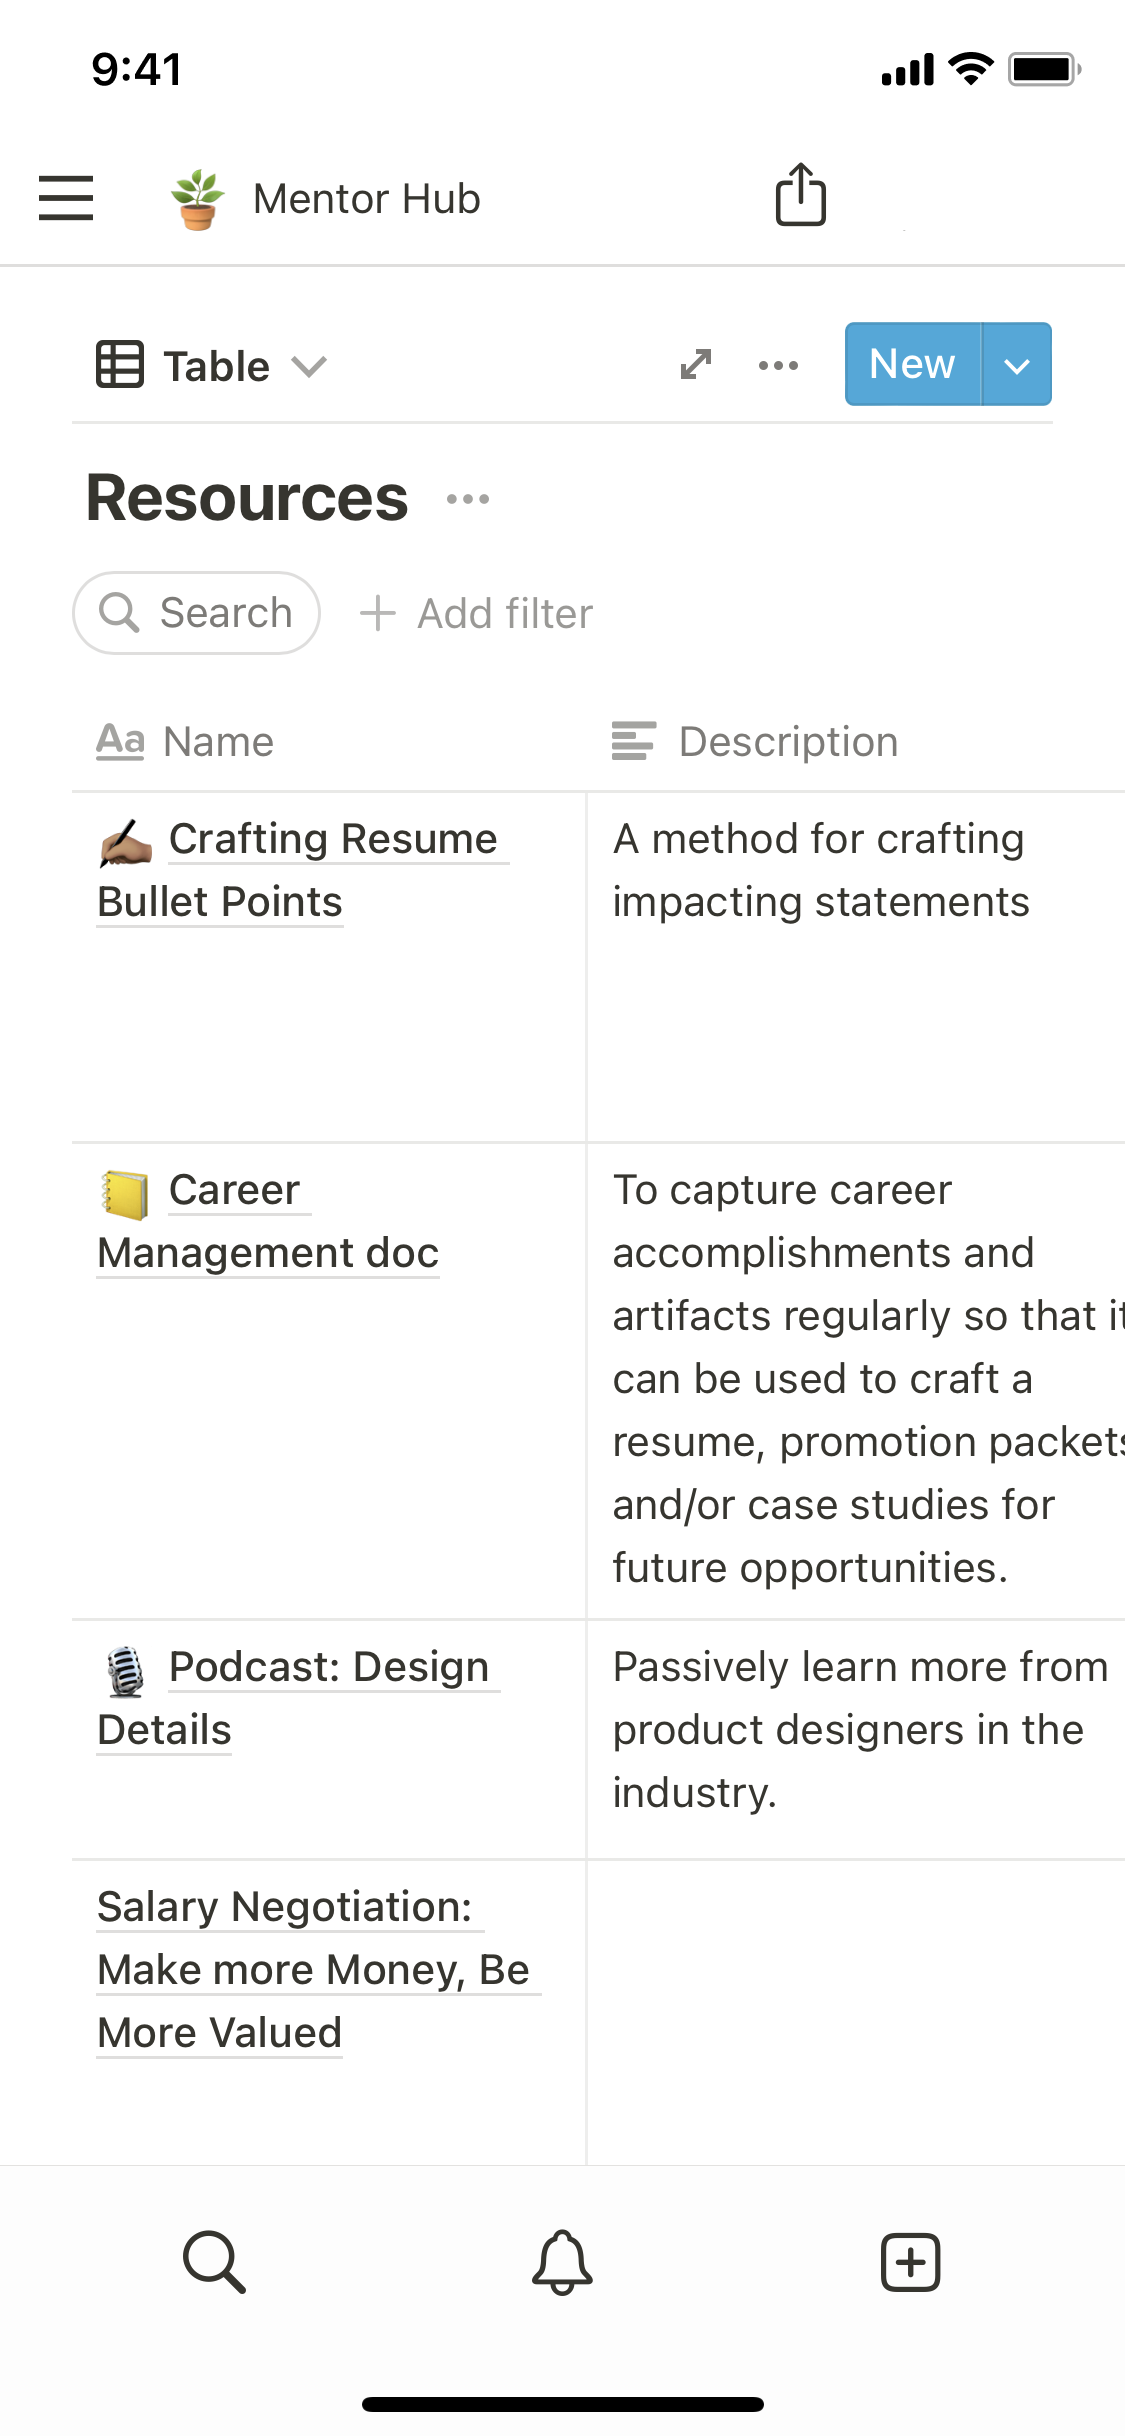
Task: Tap the share icon in header
Action: (800, 195)
